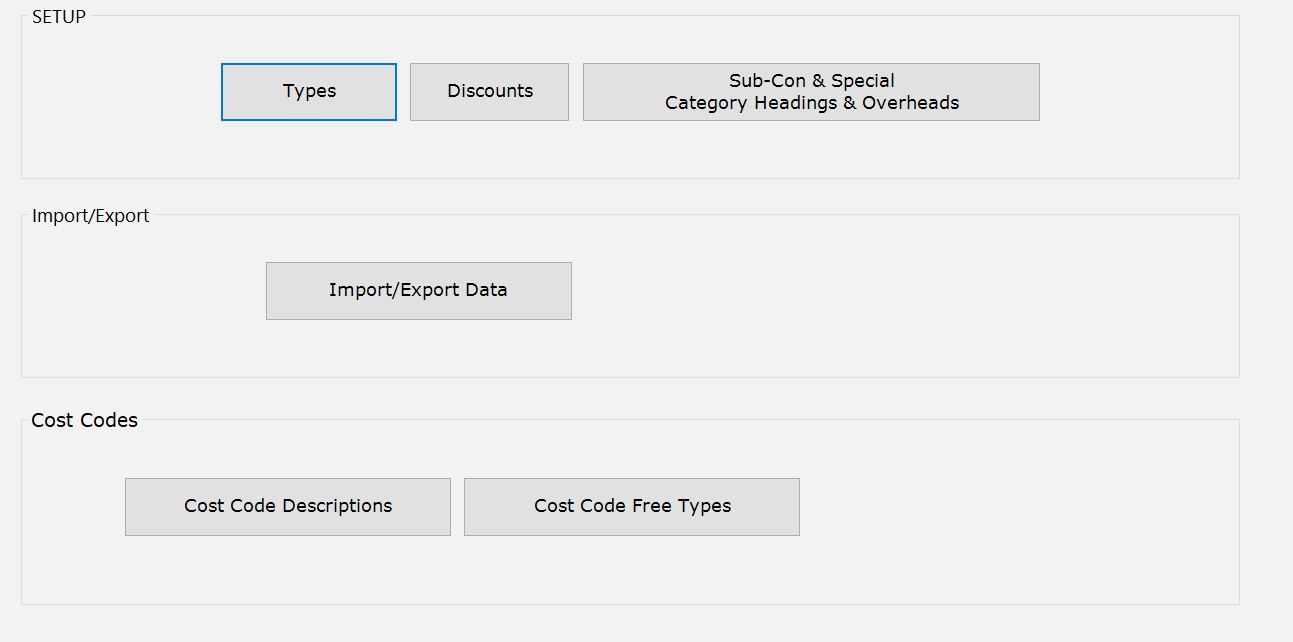Select the first button in the SETUP section

(x=308, y=91)
